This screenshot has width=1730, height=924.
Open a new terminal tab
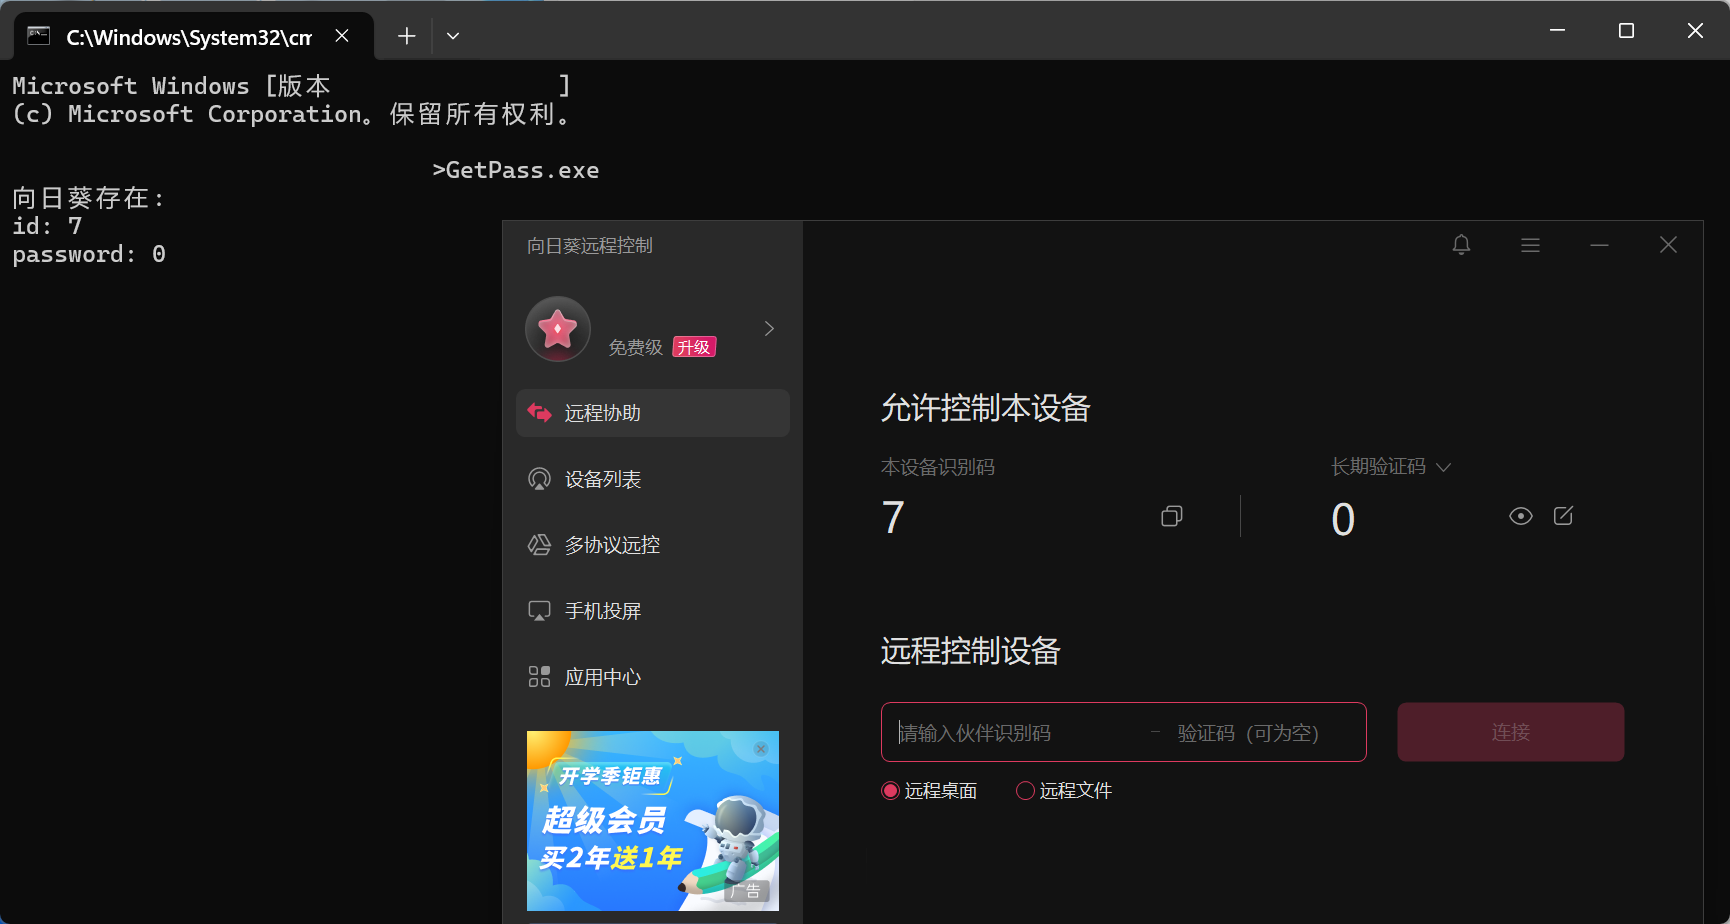pyautogui.click(x=406, y=36)
